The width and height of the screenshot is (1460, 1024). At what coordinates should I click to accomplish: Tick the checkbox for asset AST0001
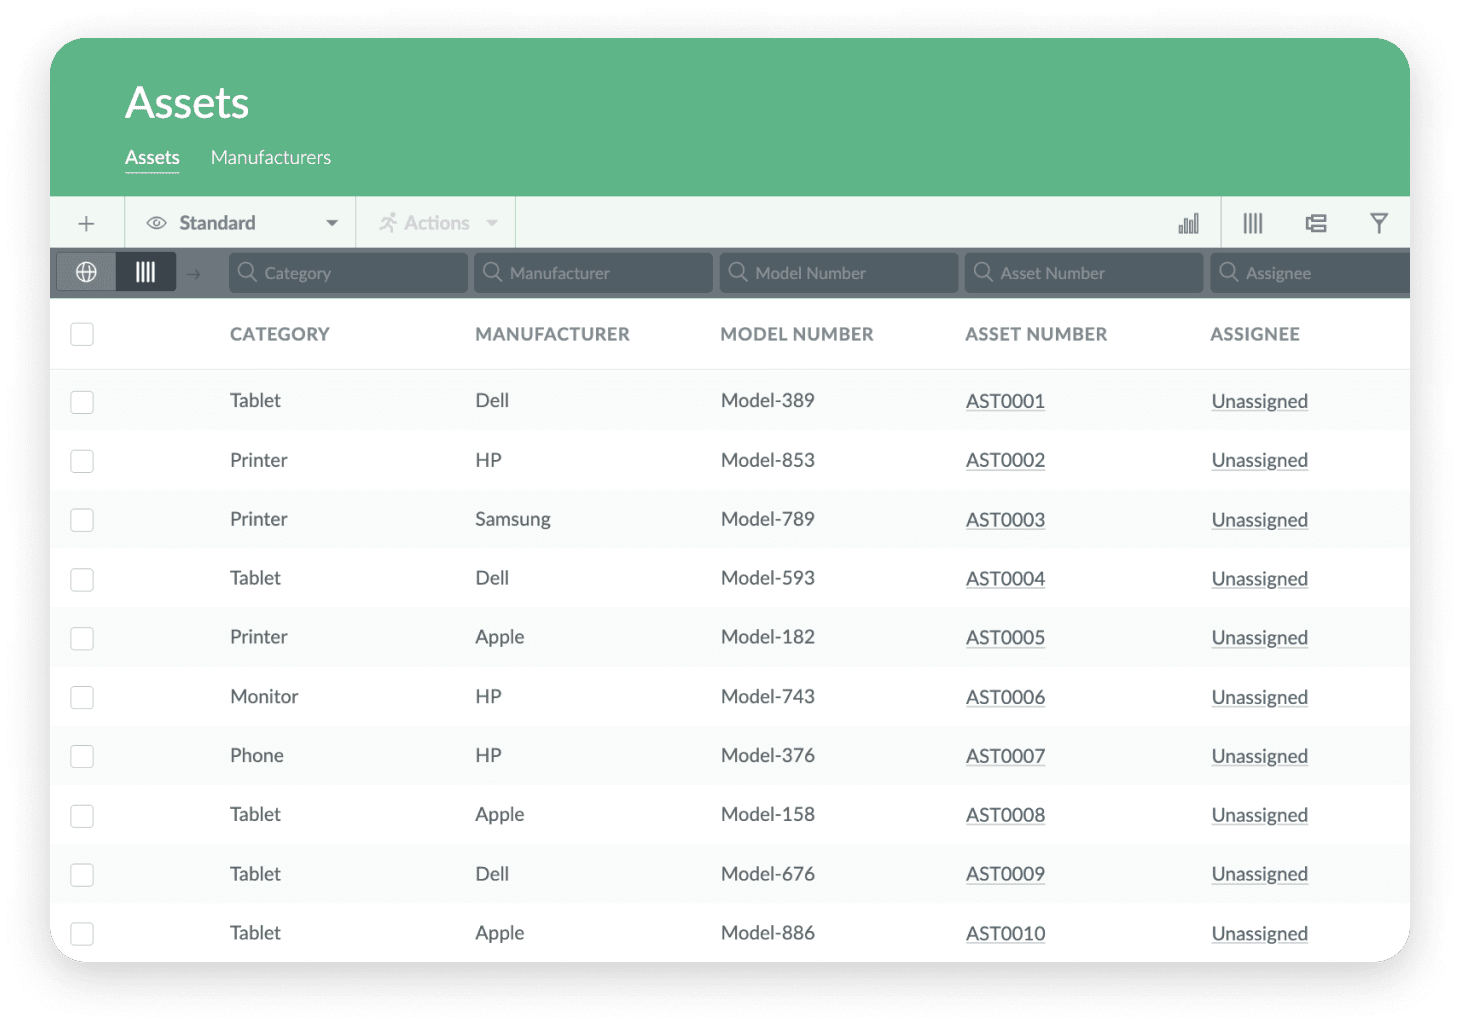82,402
